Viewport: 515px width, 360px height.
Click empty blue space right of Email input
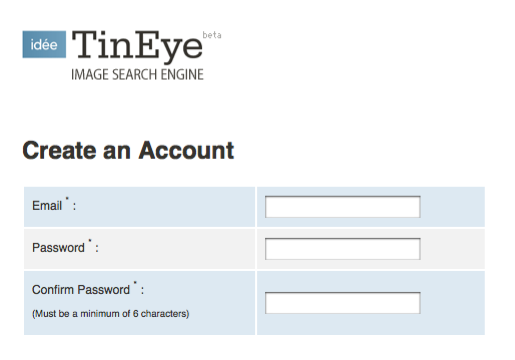(452, 207)
